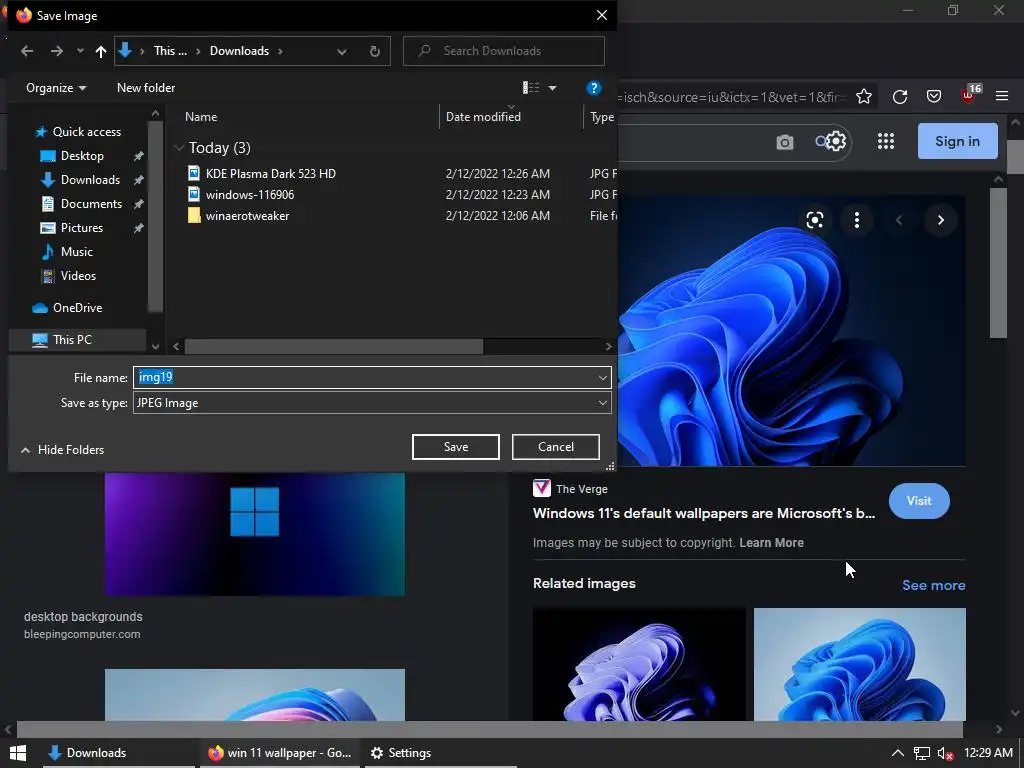
Task: Click the Save button
Action: click(456, 447)
